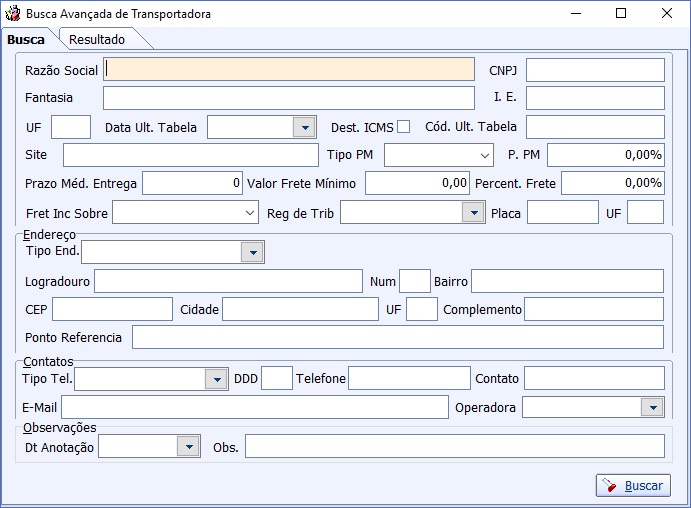The width and height of the screenshot is (691, 508).
Task: Open the Tipo End. dropdown
Action: [x=253, y=252]
